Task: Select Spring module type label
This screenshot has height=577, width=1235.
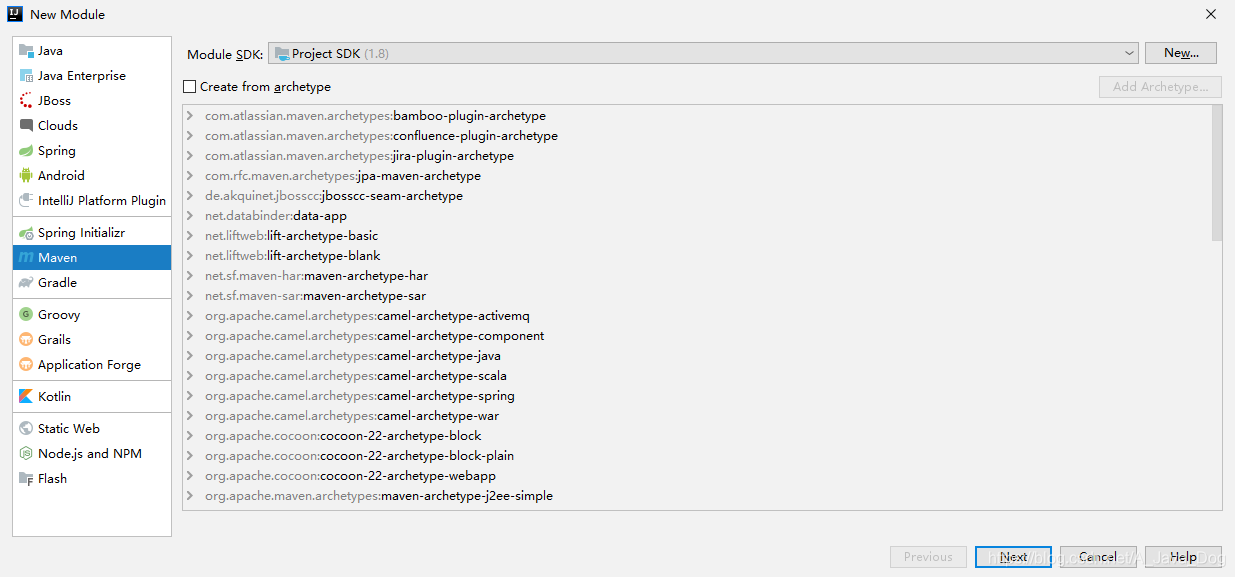Action: [x=57, y=151]
